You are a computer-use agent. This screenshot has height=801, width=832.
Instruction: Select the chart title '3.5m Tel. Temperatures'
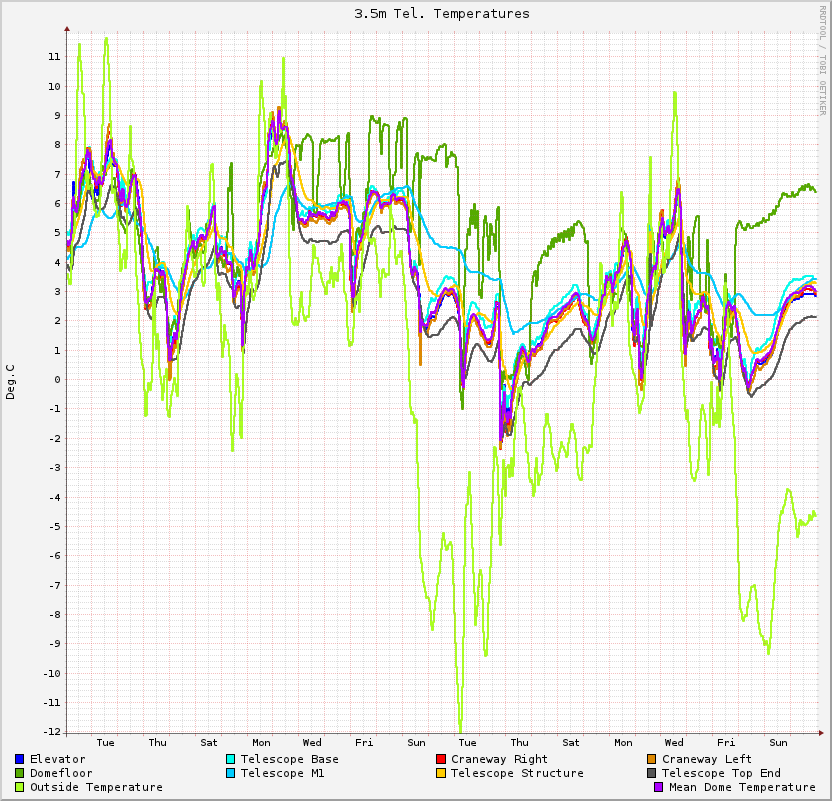[442, 14]
